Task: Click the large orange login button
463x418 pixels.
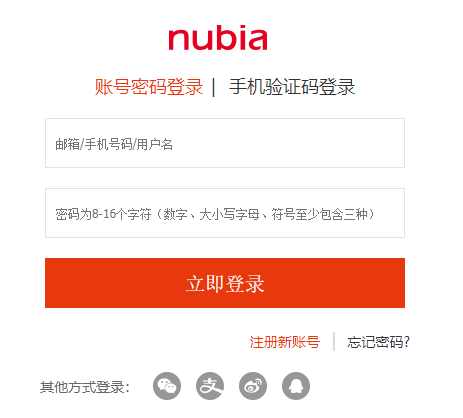Action: (x=225, y=283)
